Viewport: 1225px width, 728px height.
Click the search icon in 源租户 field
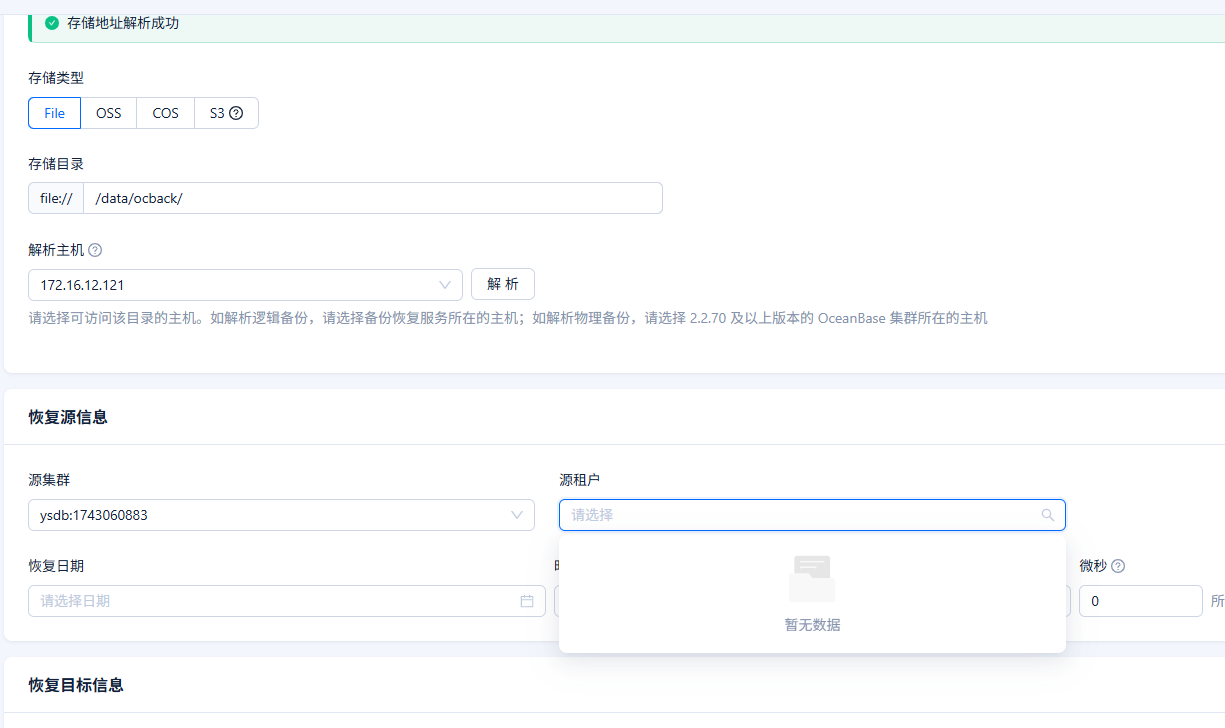(1048, 515)
